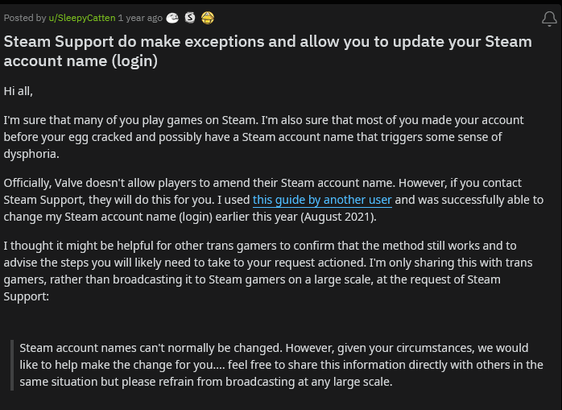Click the white seal award icon

tap(172, 18)
